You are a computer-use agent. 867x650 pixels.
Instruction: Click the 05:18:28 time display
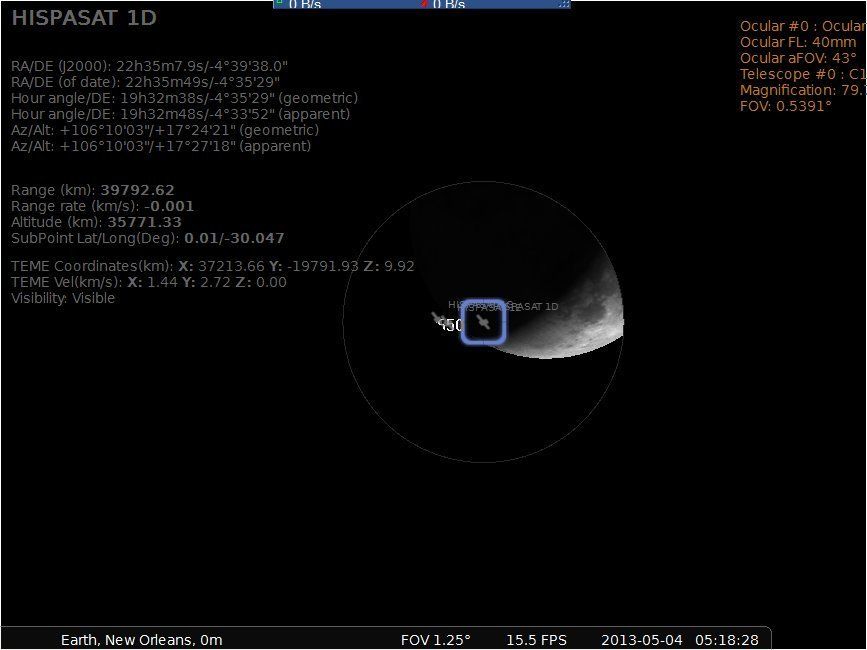727,640
